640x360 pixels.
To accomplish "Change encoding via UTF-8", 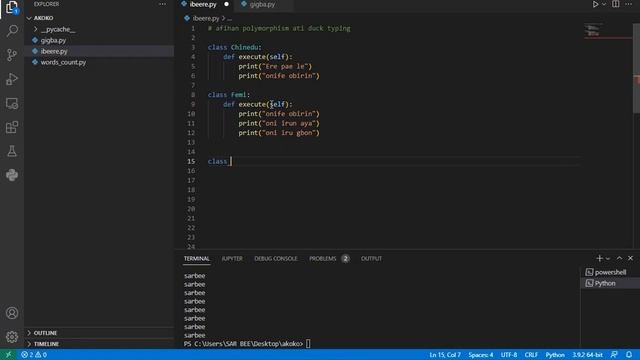I will pos(509,355).
